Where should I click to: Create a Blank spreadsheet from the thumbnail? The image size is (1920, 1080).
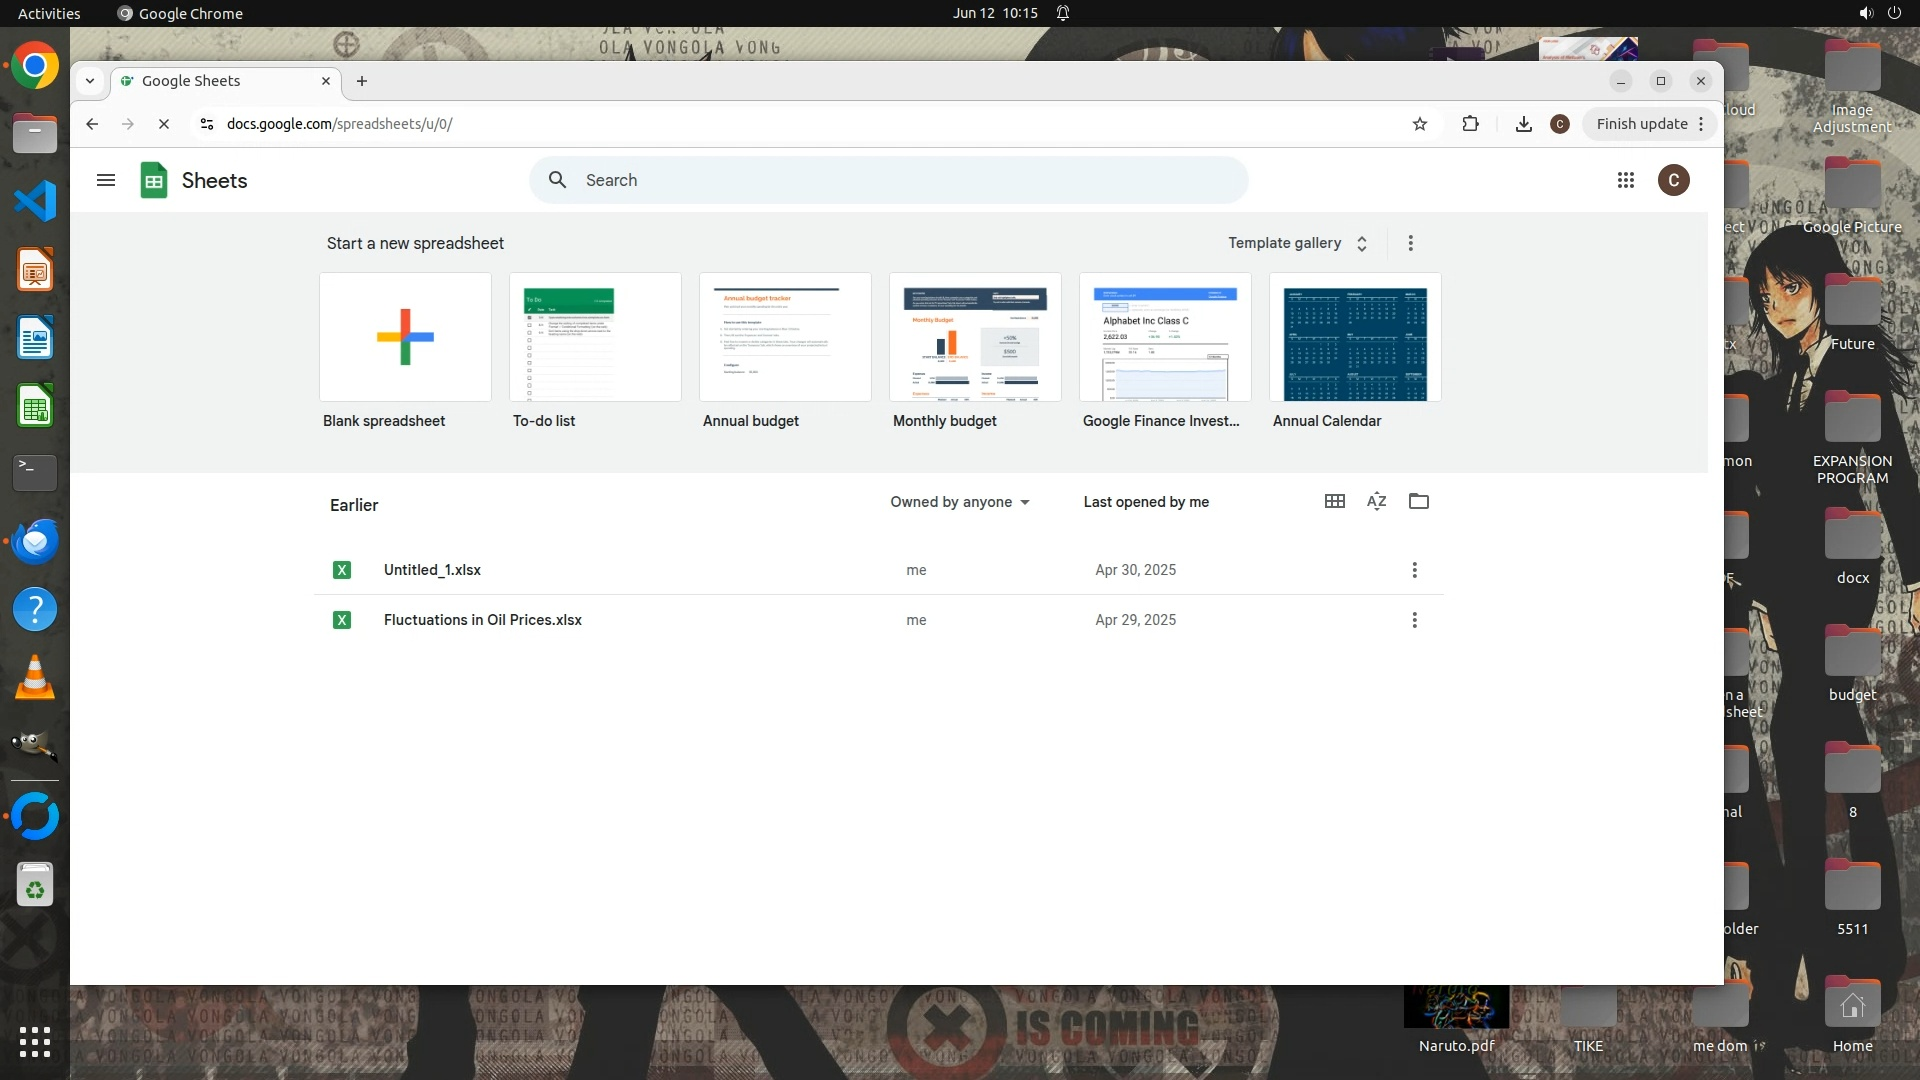pyautogui.click(x=405, y=337)
